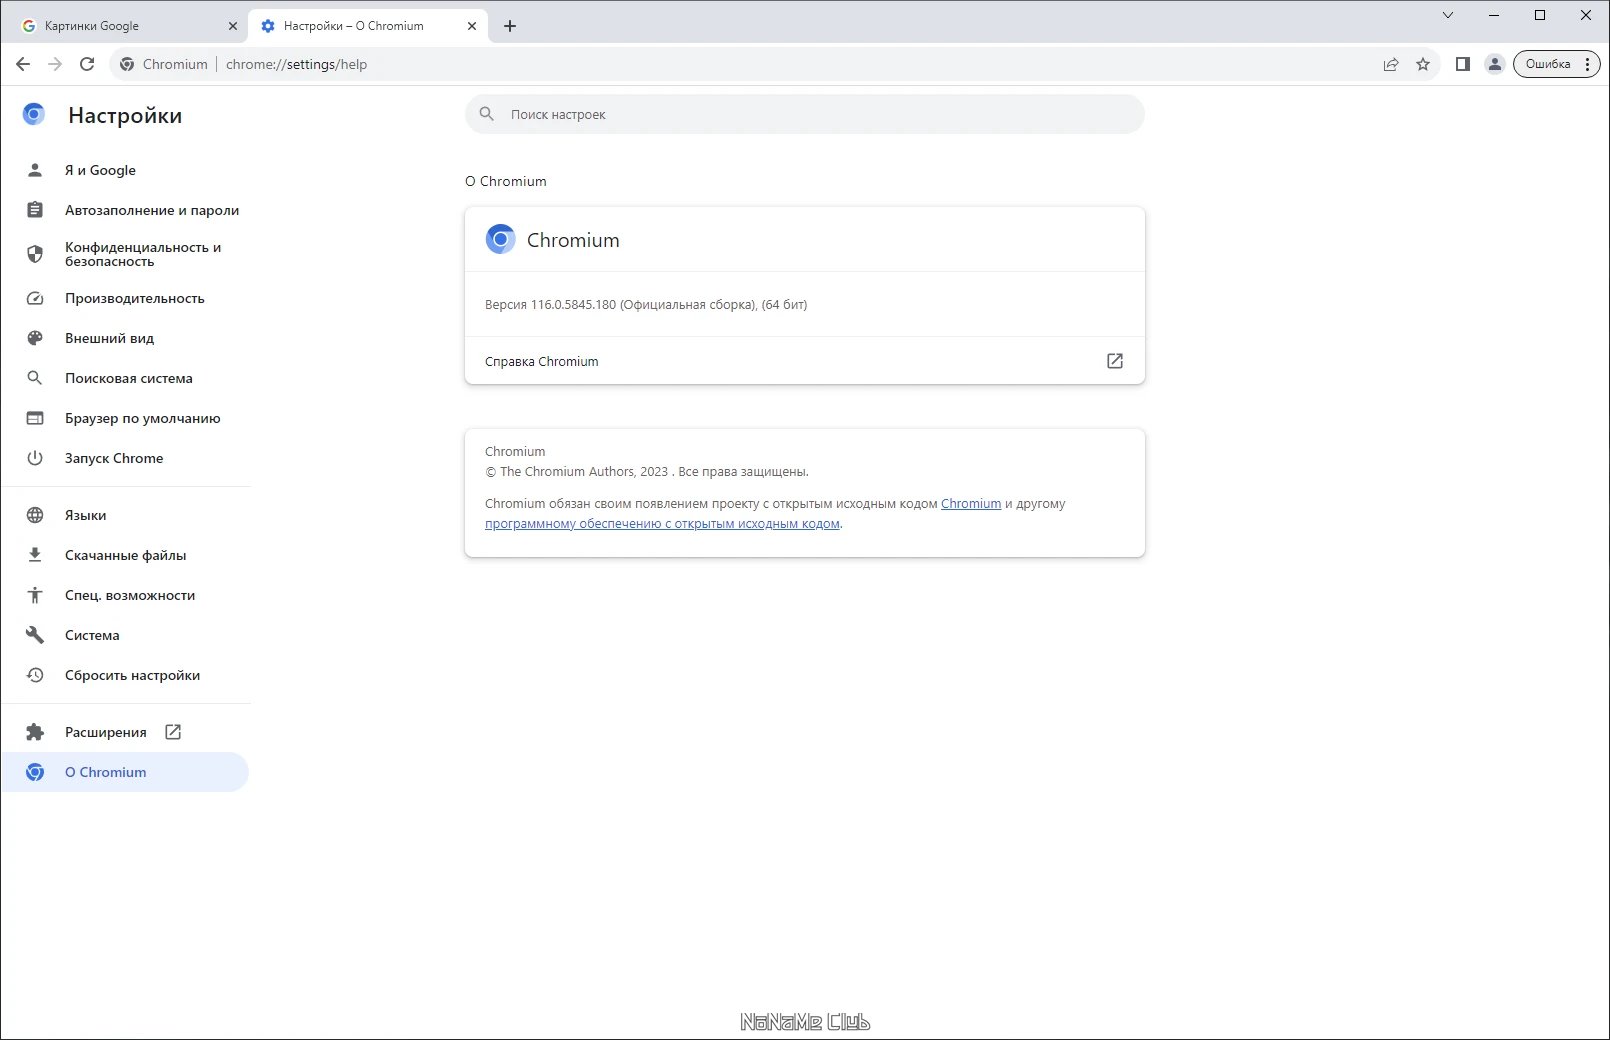1610x1040 pixels.
Task: Bookmark this page with the star icon
Action: point(1423,64)
